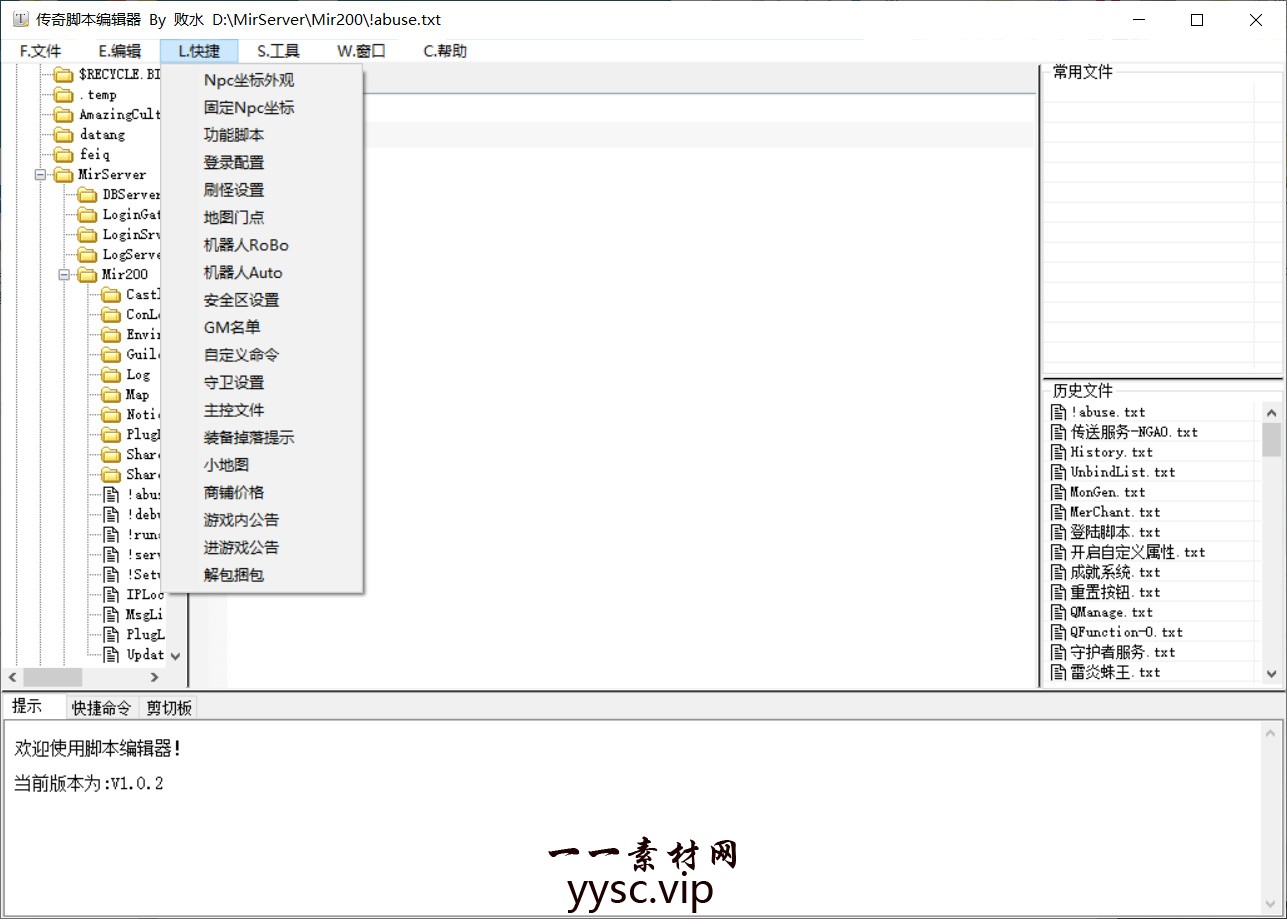Open UnbindList.txt file icon
This screenshot has height=919, width=1287.
pos(1059,472)
